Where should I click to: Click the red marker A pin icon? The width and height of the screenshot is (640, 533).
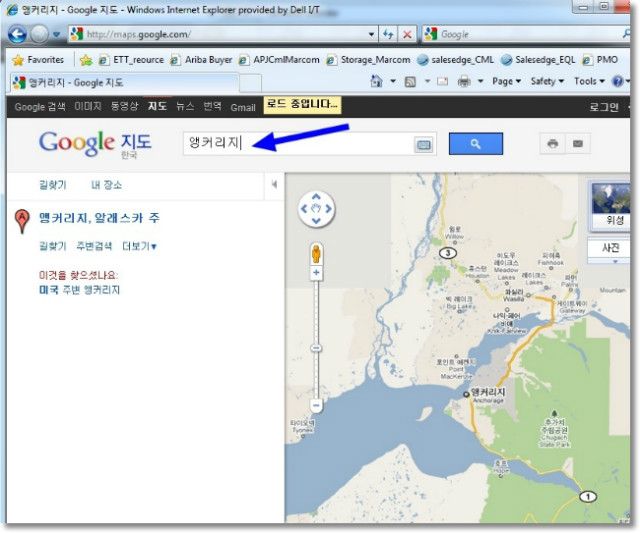22,221
